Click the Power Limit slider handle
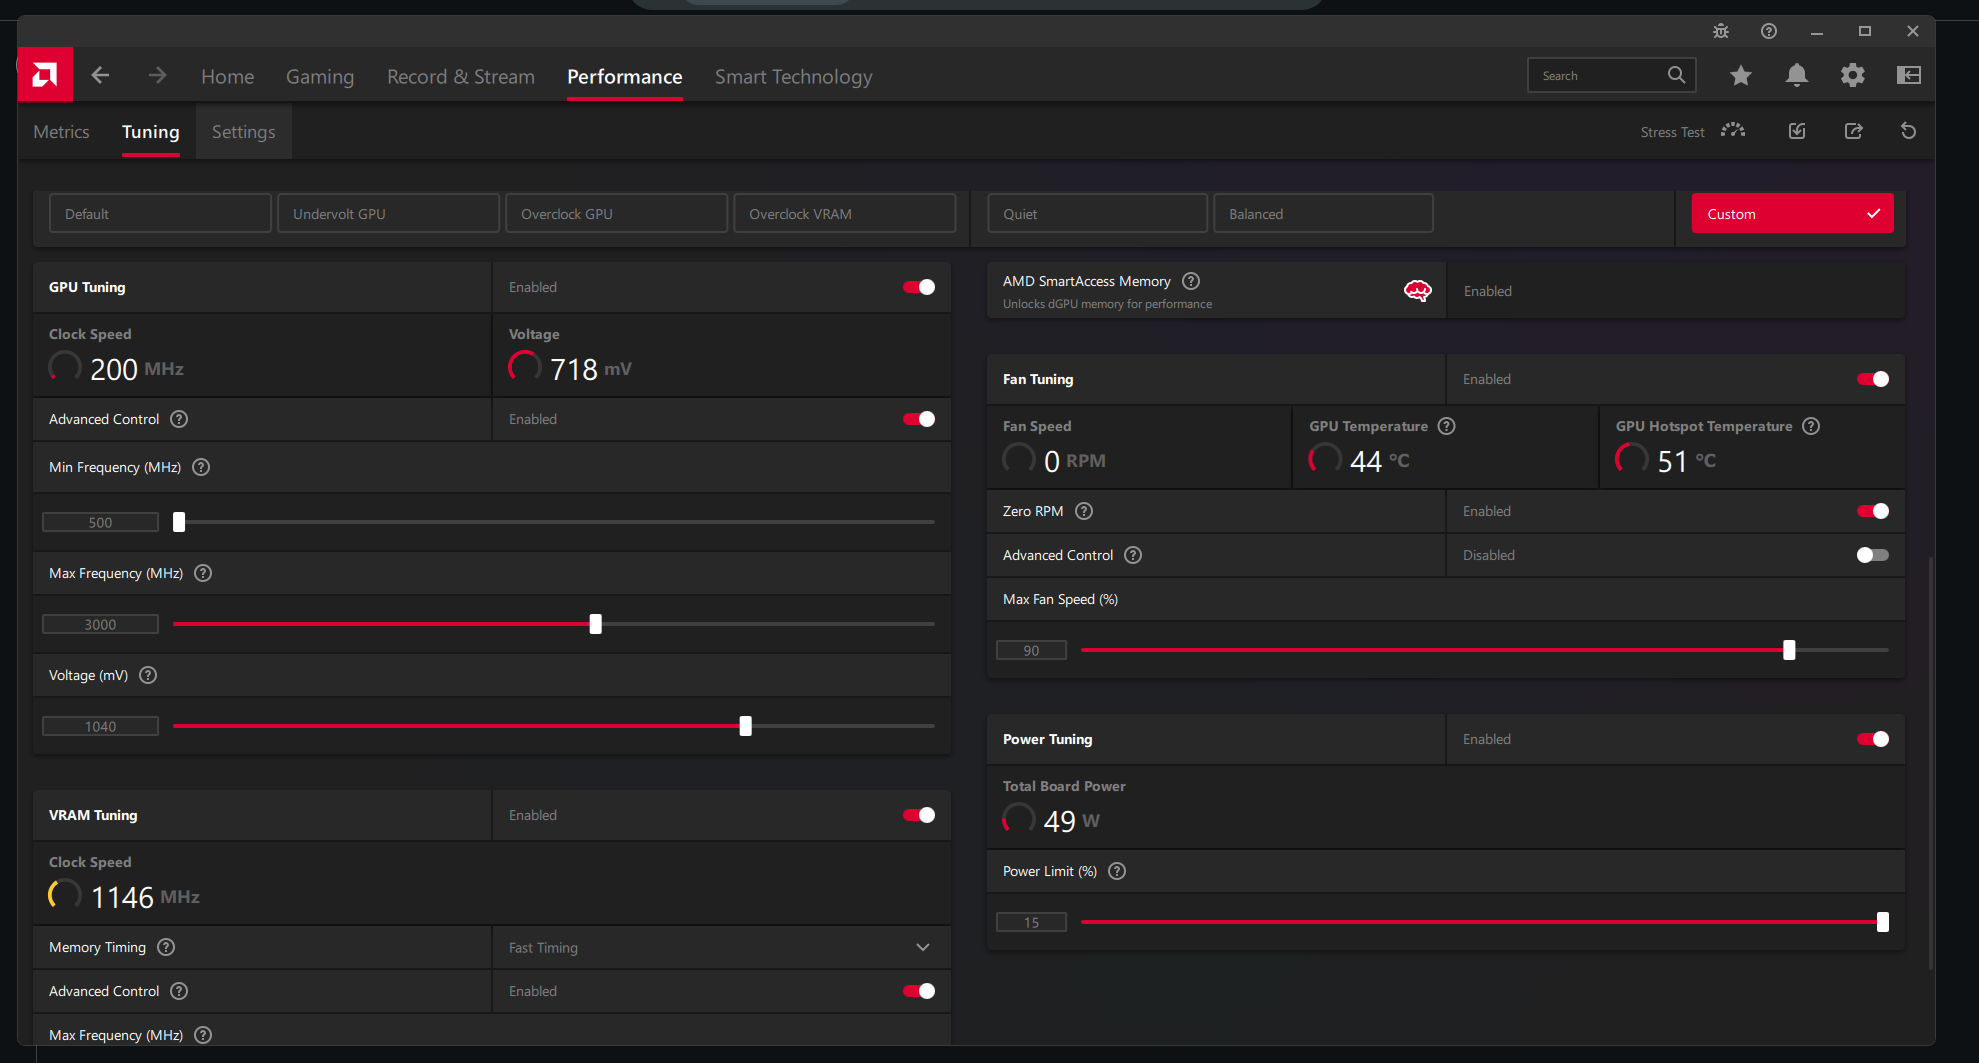This screenshot has width=1979, height=1063. pyautogui.click(x=1883, y=922)
